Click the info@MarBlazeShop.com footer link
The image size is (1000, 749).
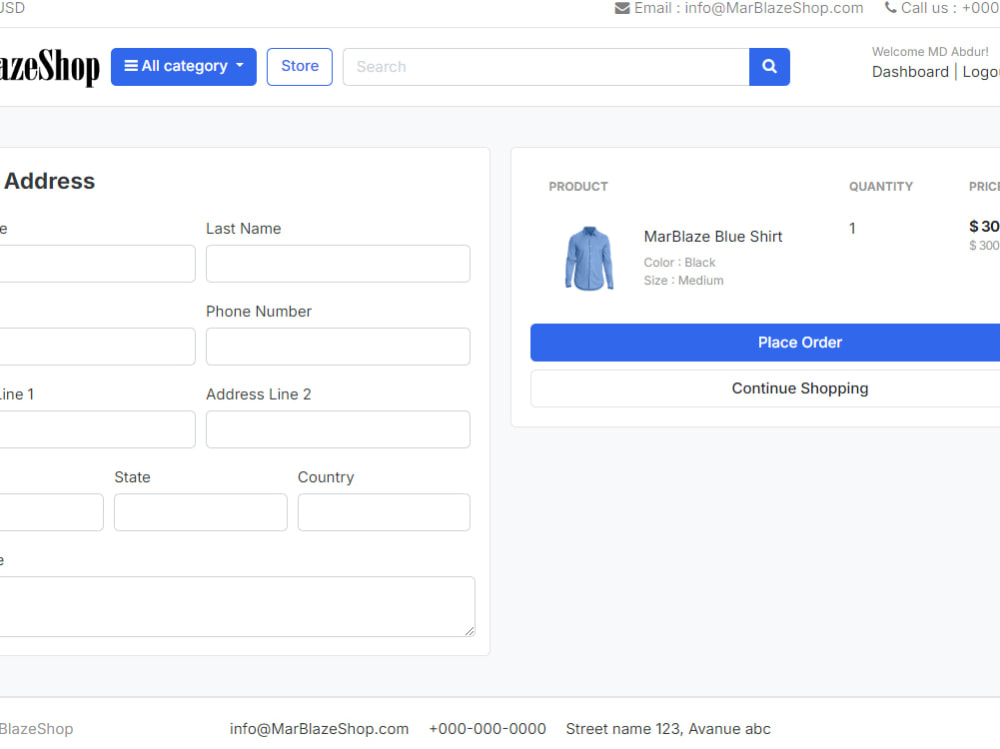click(x=319, y=728)
